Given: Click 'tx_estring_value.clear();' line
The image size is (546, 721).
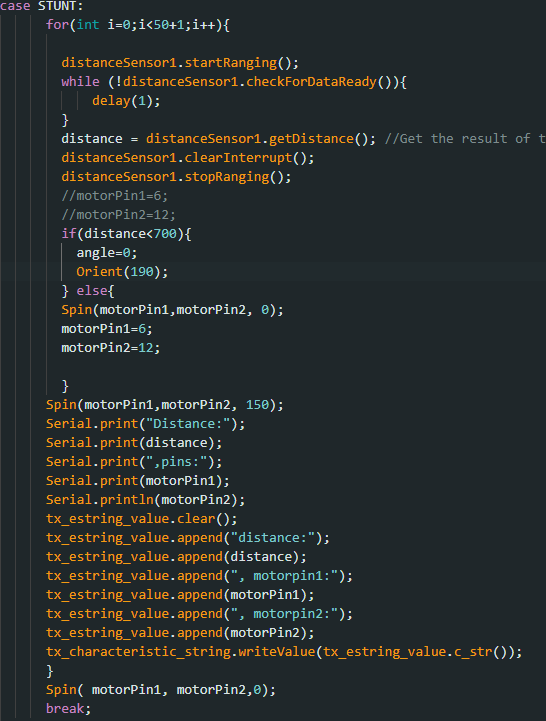Looking at the screenshot, I should pos(142,519).
